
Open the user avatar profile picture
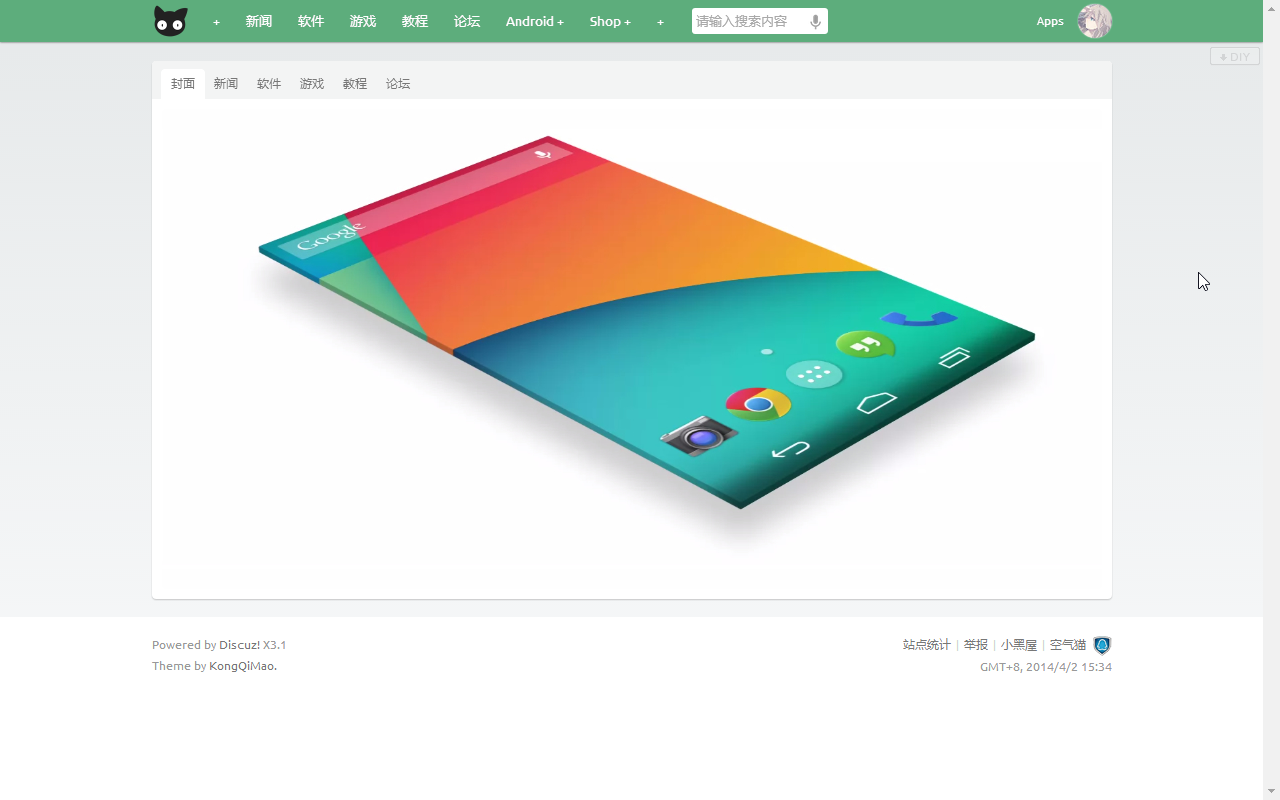1095,21
